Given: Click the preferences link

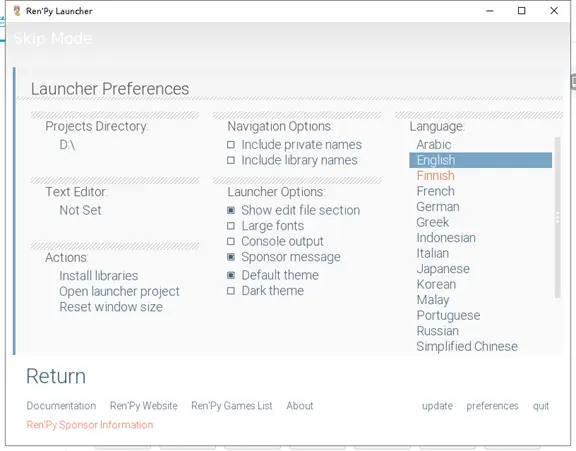Looking at the screenshot, I should [x=492, y=406].
